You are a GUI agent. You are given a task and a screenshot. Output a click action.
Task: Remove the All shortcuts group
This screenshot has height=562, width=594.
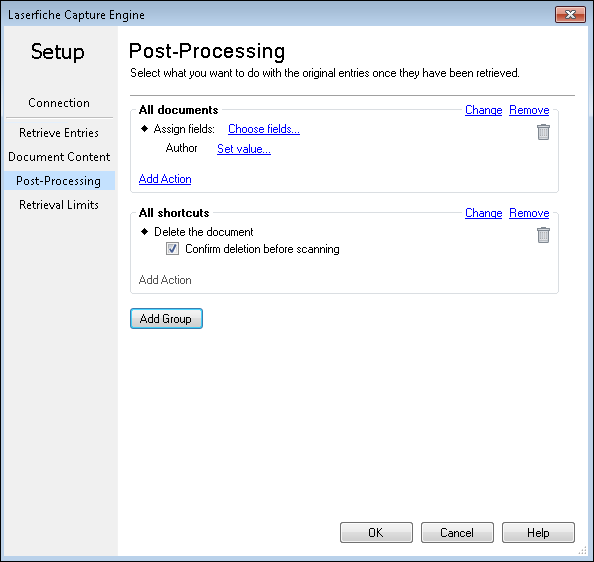(x=529, y=213)
